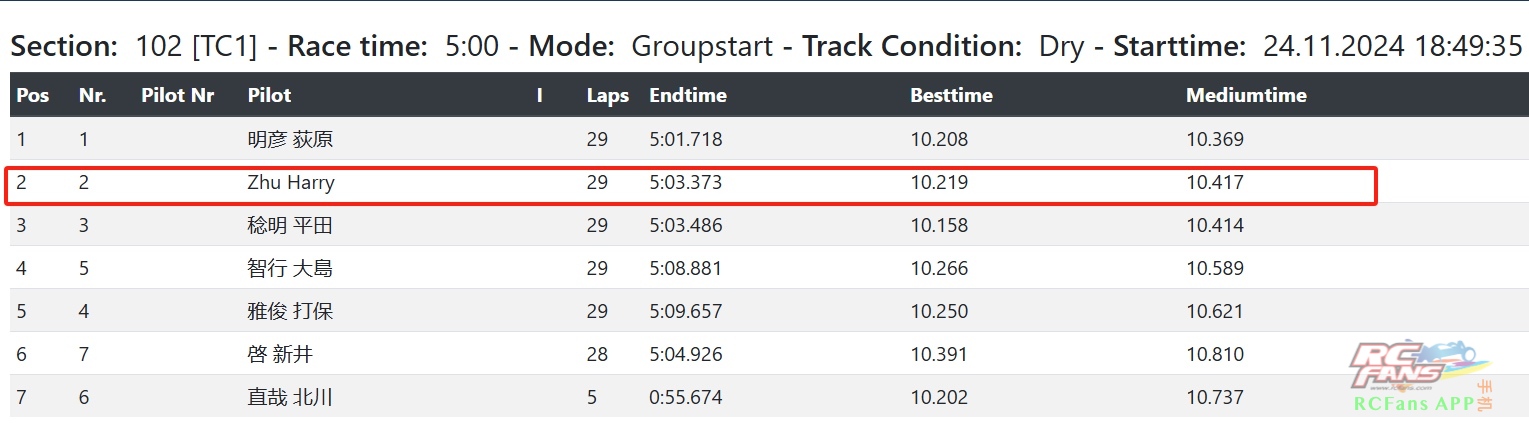Click the Nr. column header
The height and width of the screenshot is (442, 1529).
pyautogui.click(x=92, y=96)
